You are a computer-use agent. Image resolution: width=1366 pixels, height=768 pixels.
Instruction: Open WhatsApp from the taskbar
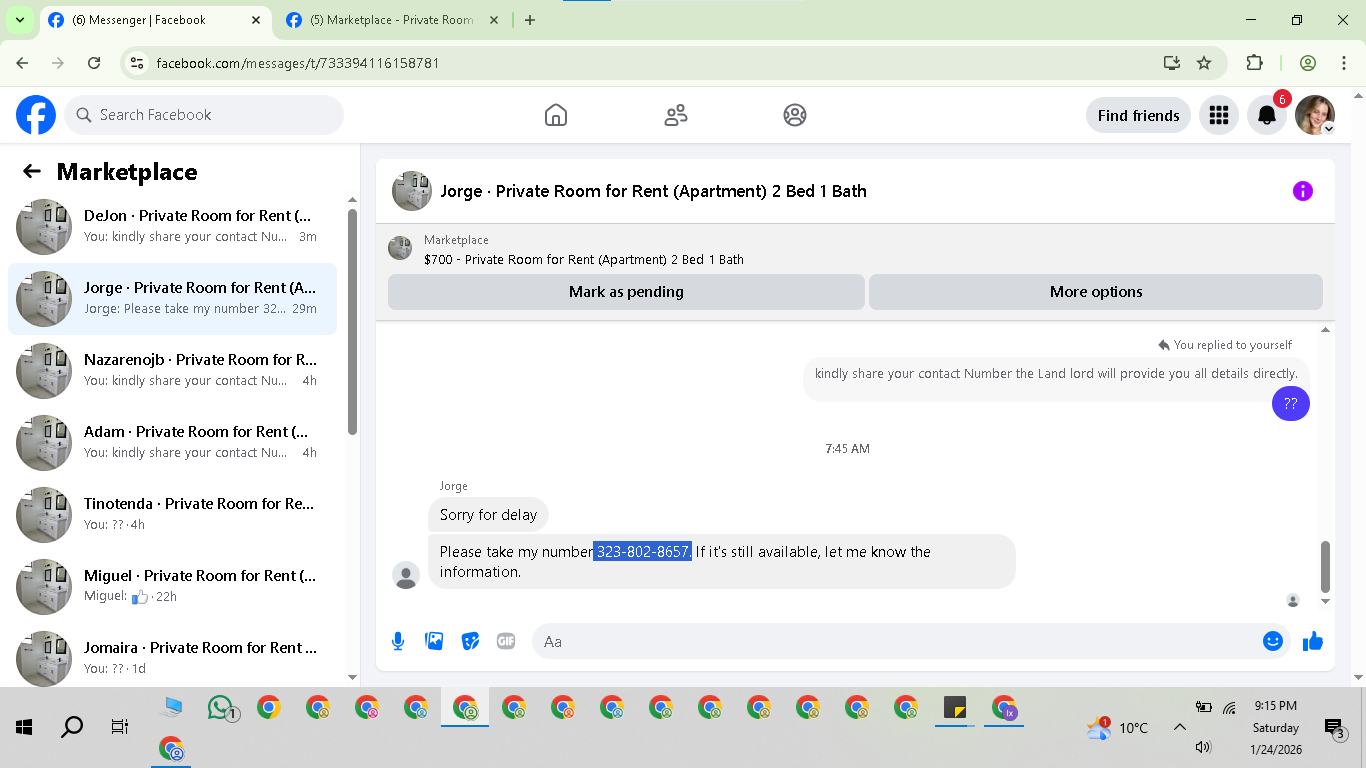click(x=221, y=708)
